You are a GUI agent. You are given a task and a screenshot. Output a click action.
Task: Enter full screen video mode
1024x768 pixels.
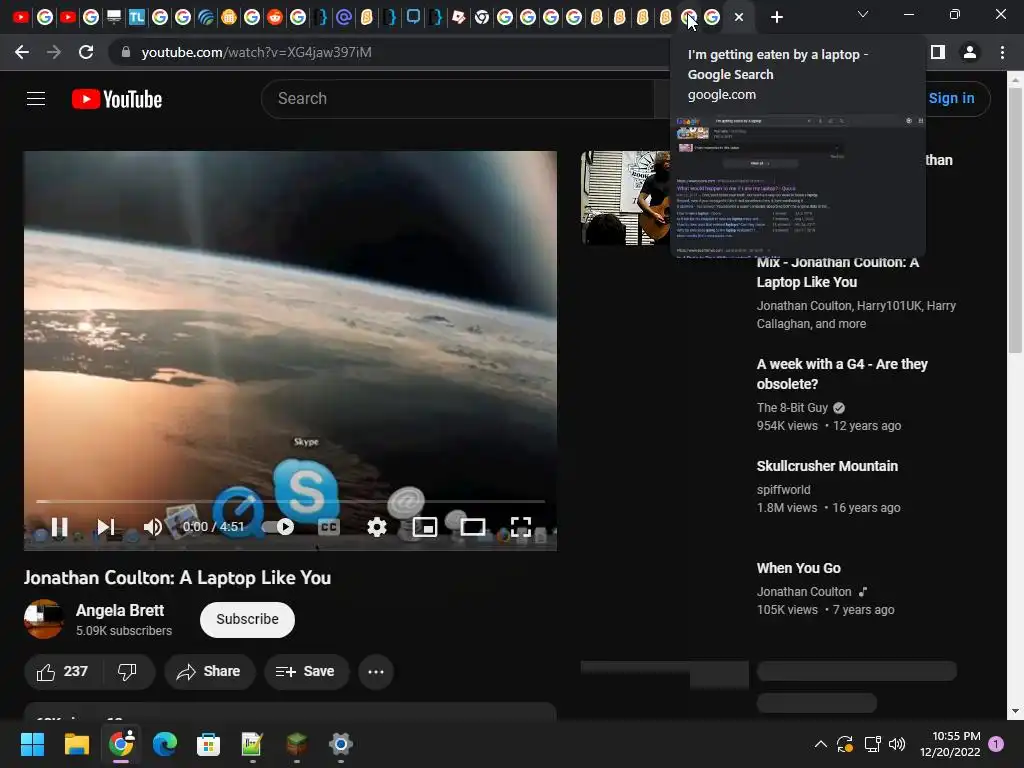(x=520, y=526)
